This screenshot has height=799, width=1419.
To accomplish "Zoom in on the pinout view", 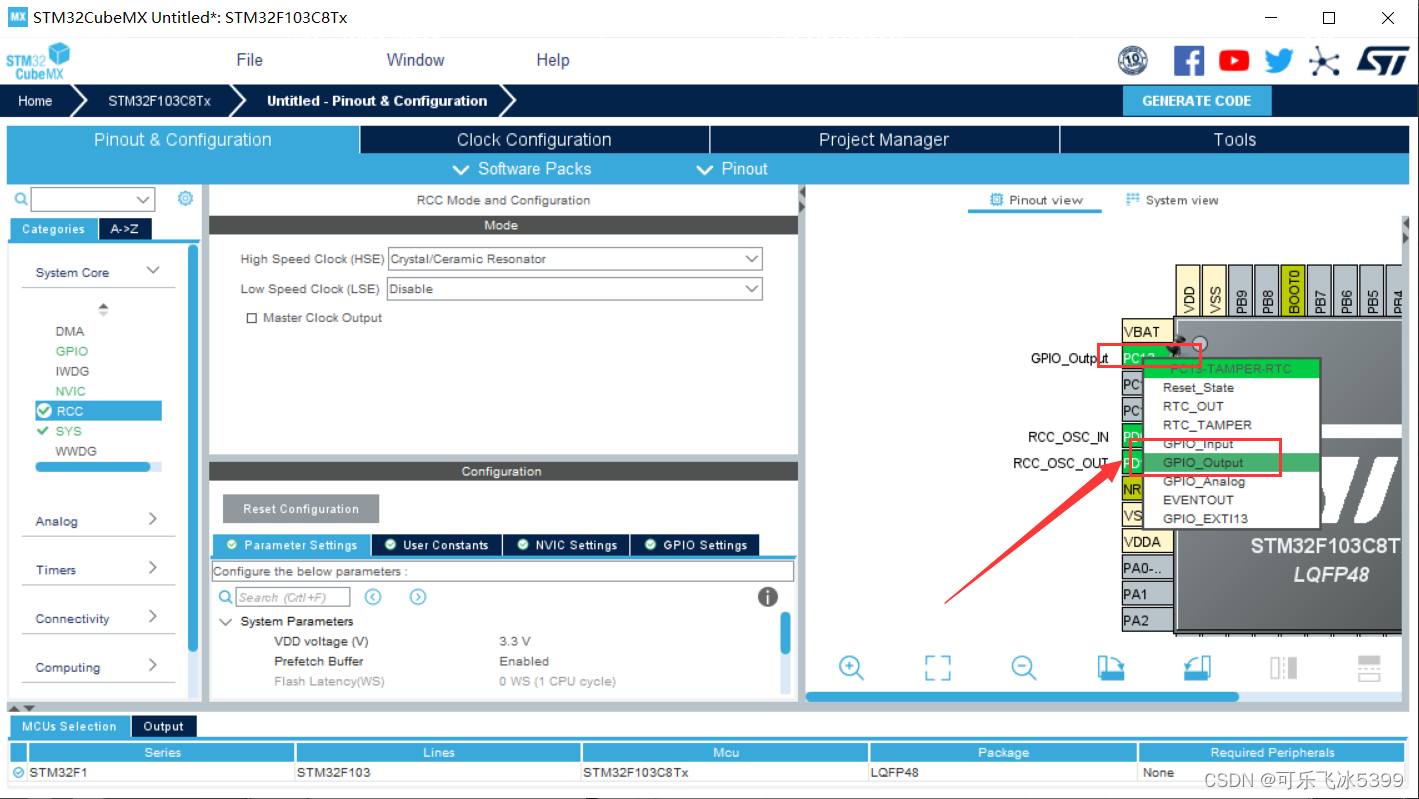I will pos(851,667).
